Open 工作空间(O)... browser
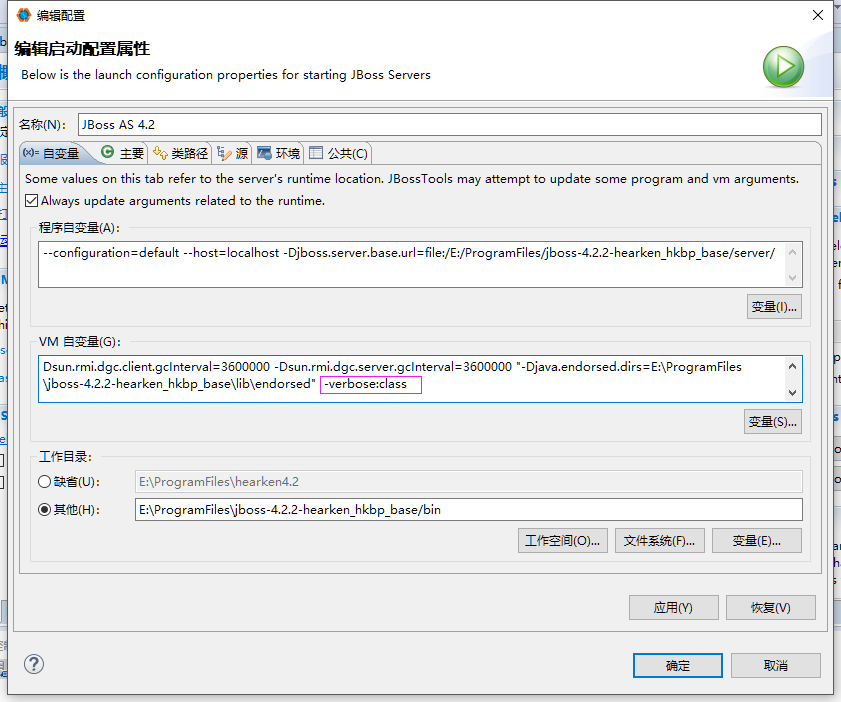Viewport: 841px width, 702px height. pyautogui.click(x=563, y=541)
